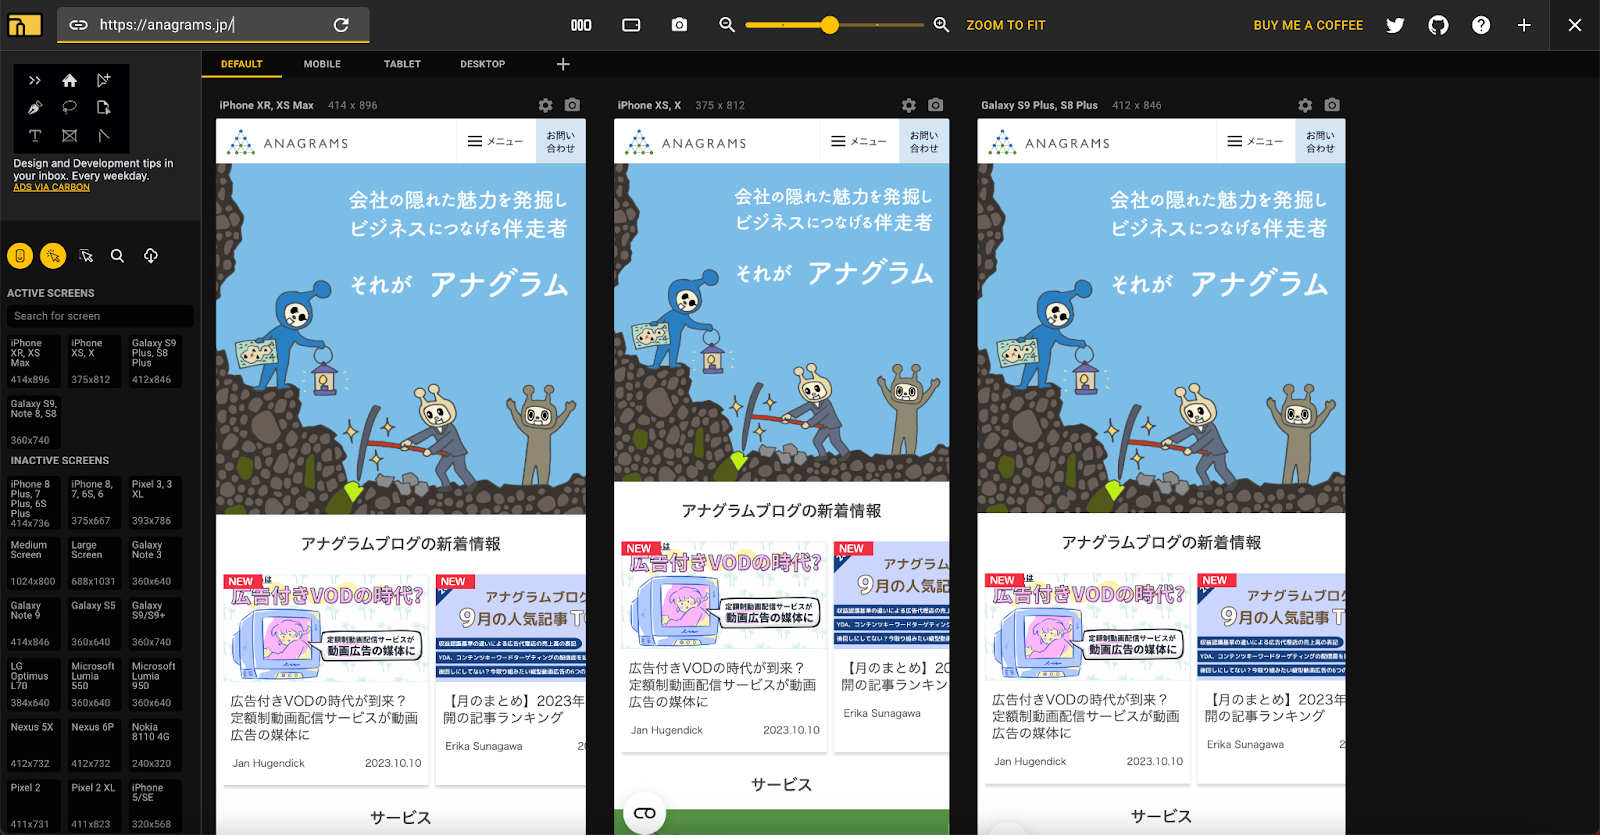Click the ZOOM TO FIT button
Screen dimensions: 1600x835
click(1005, 25)
